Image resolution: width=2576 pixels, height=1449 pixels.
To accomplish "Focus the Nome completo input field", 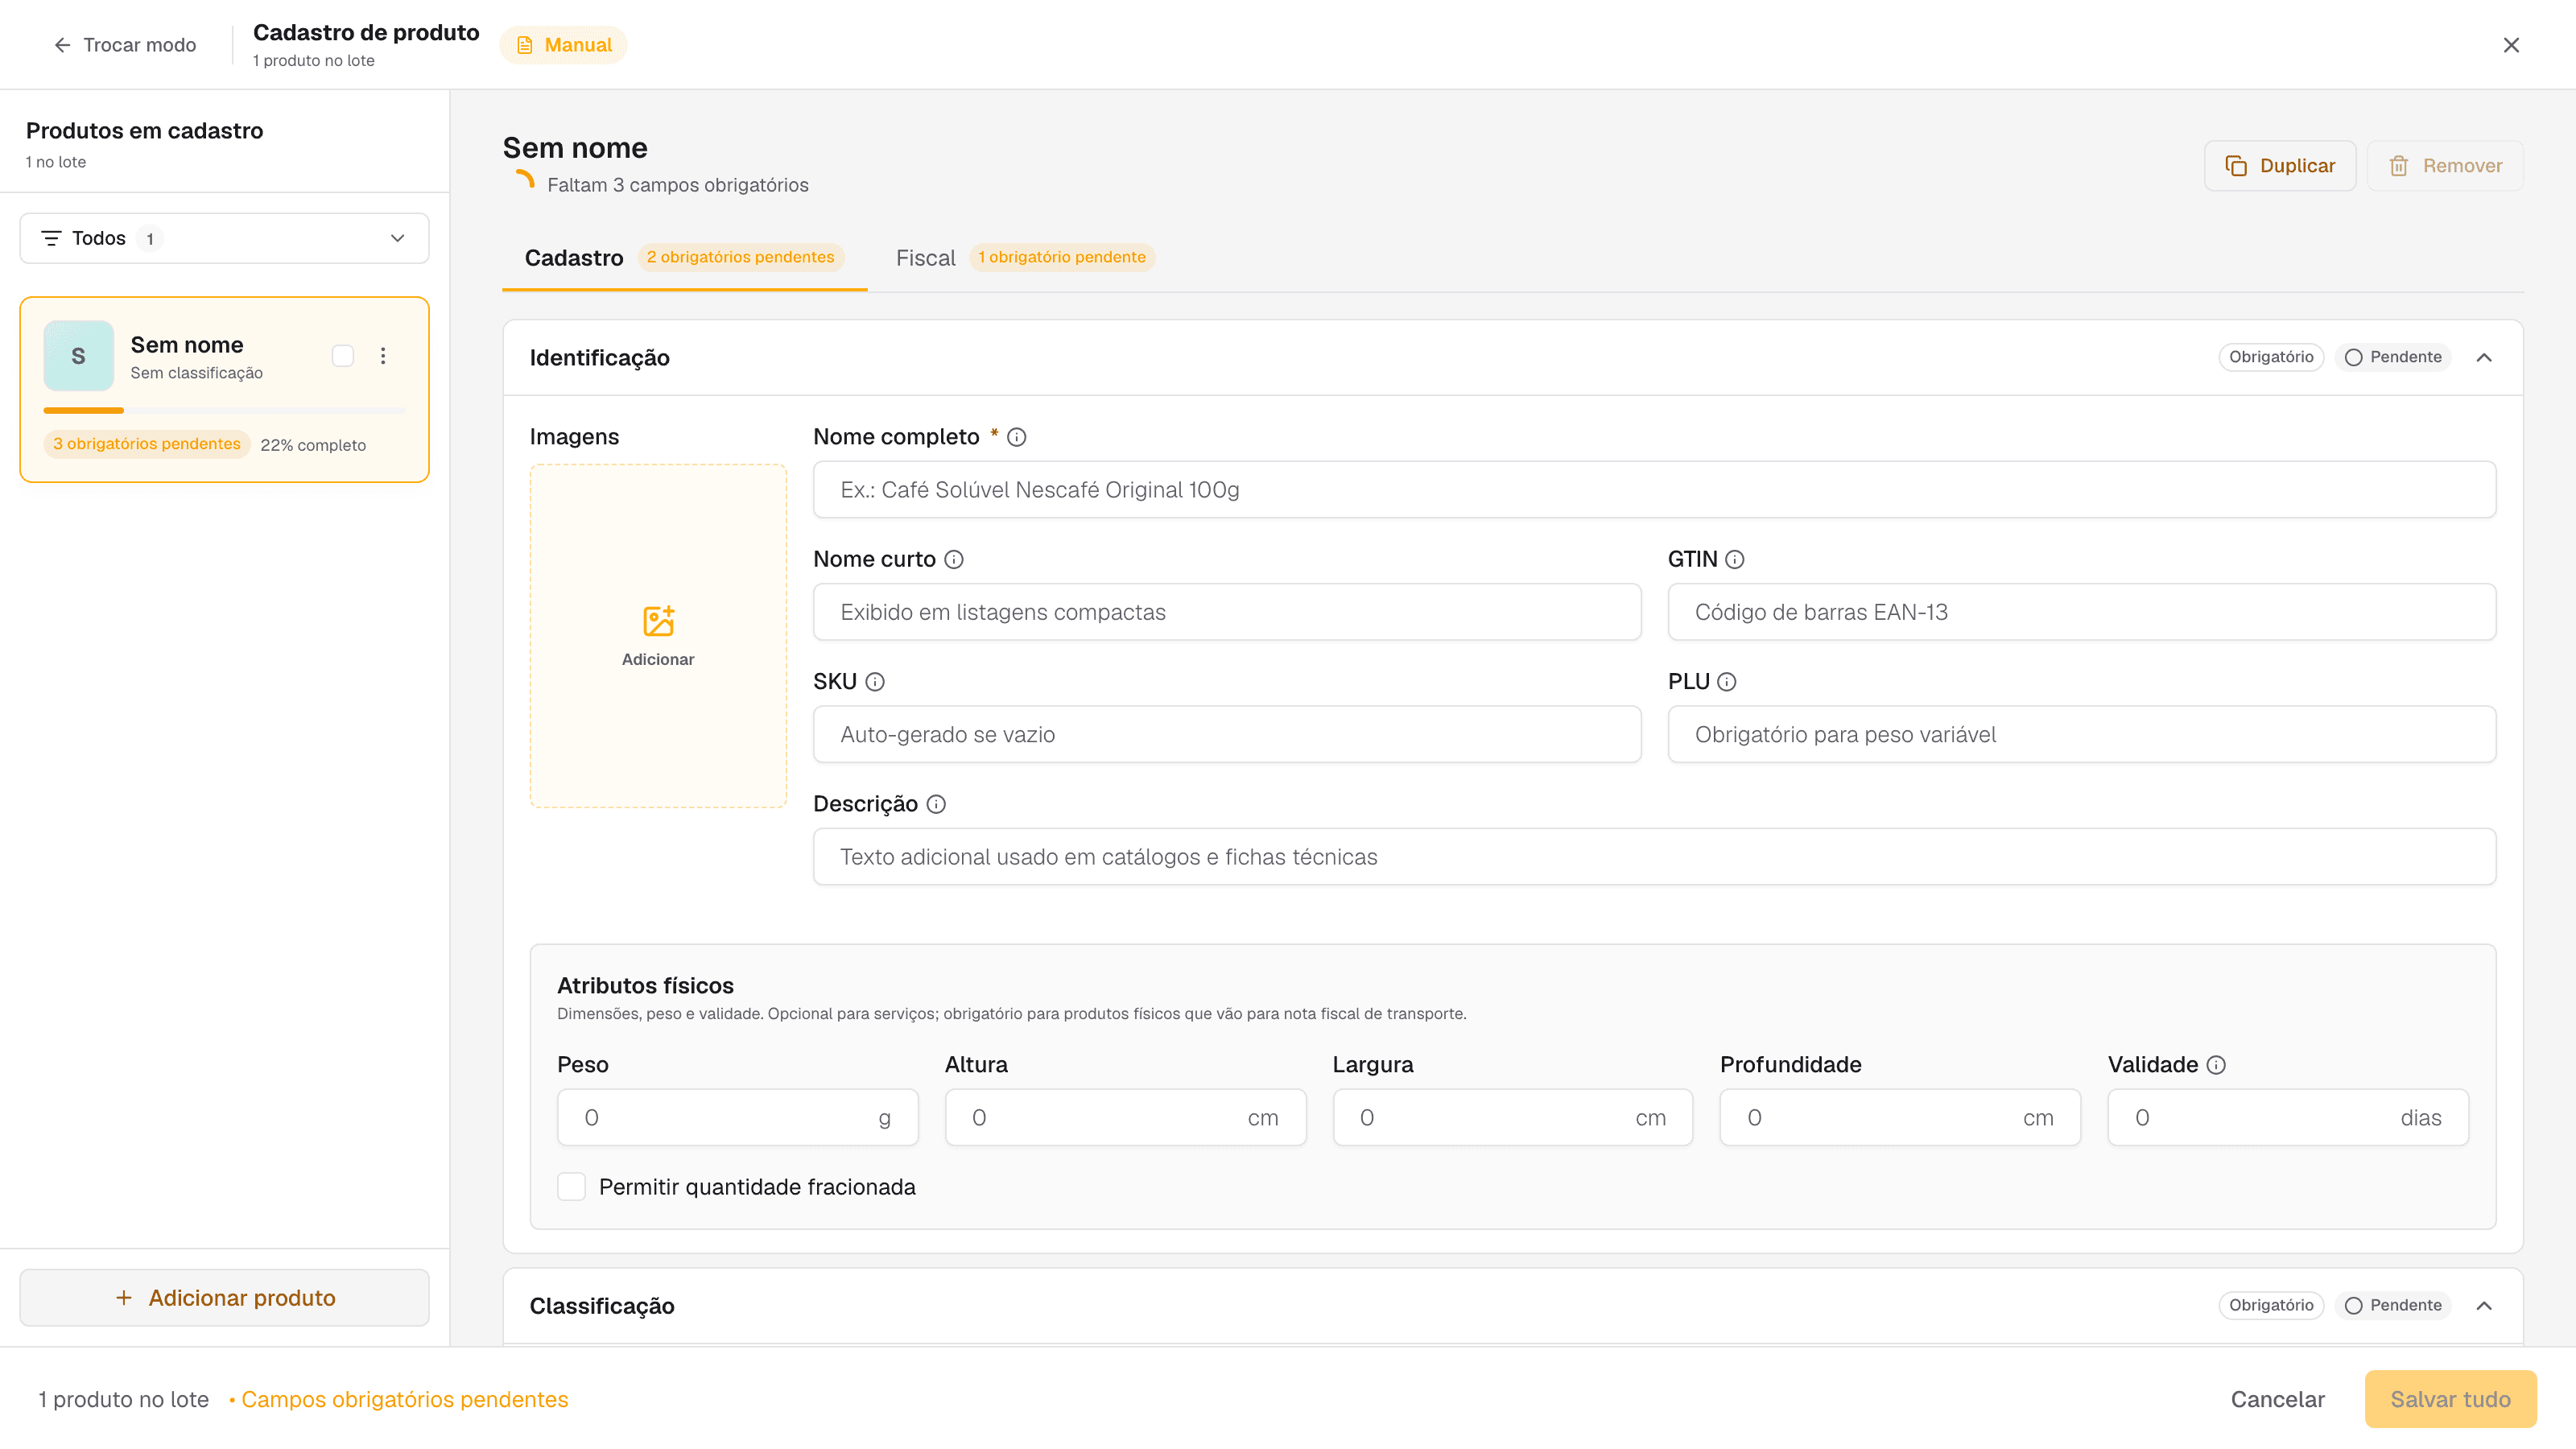I will point(1654,490).
